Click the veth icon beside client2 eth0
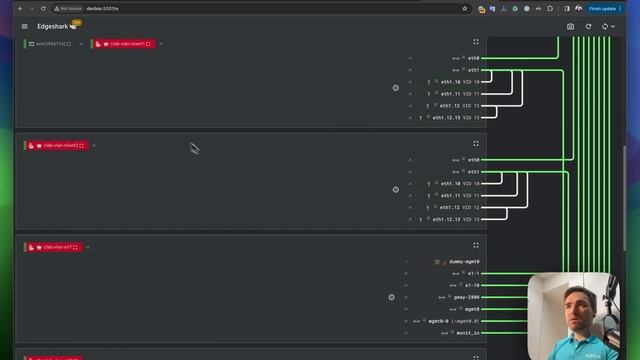This screenshot has height=360, width=640. click(456, 160)
